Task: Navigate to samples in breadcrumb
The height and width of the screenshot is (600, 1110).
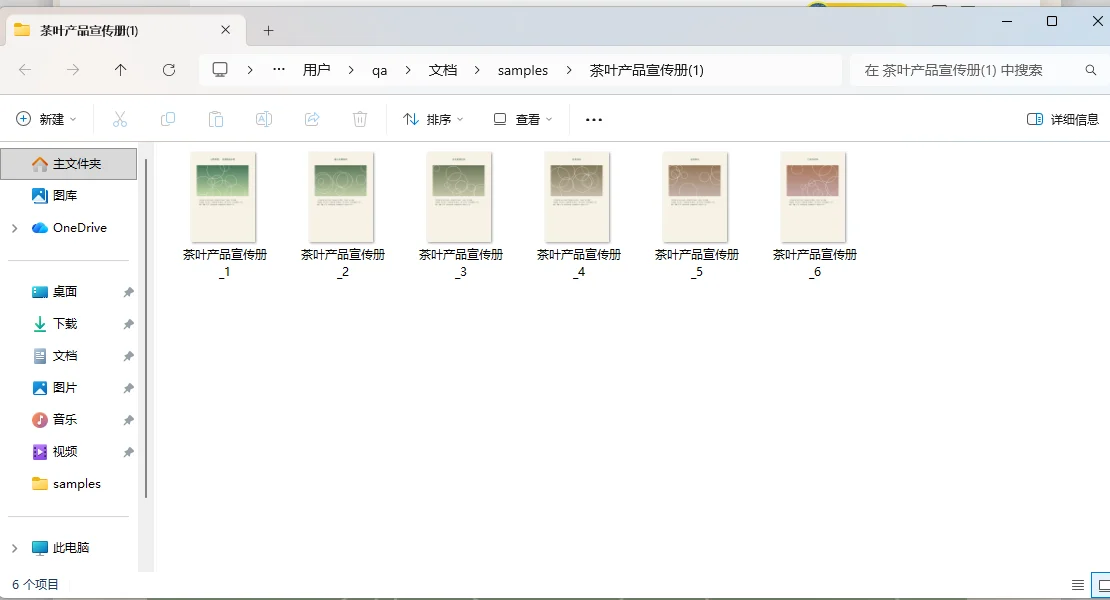Action: [x=522, y=70]
